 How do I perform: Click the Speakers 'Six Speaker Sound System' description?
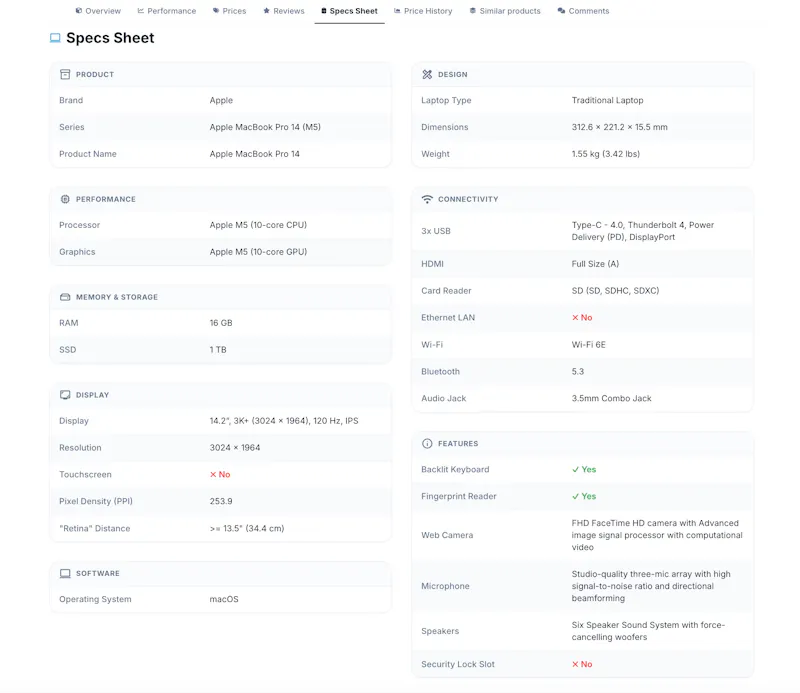click(648, 631)
